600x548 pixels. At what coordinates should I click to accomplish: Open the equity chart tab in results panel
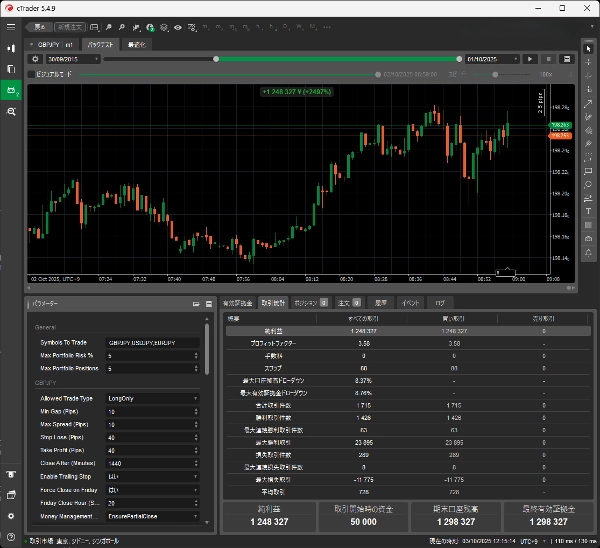coord(238,303)
